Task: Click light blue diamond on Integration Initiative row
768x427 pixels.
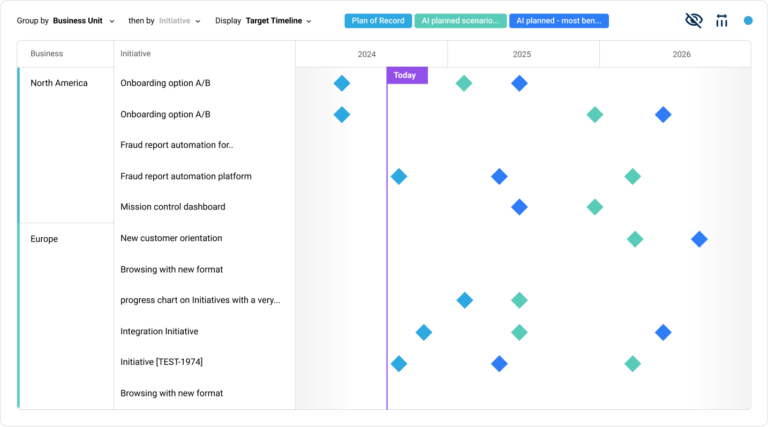Action: tap(424, 332)
